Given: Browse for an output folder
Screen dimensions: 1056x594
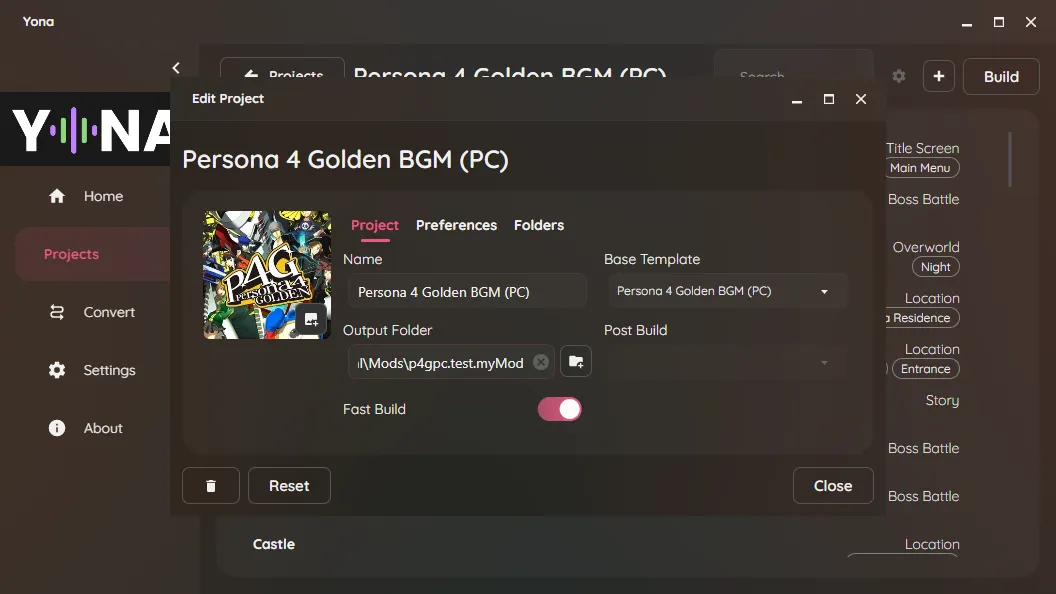Looking at the screenshot, I should 576,362.
